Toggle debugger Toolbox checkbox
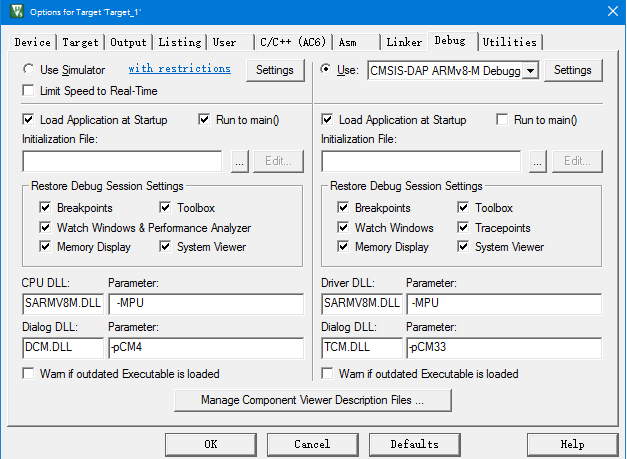Viewport: 627px width, 459px height. pos(463,208)
